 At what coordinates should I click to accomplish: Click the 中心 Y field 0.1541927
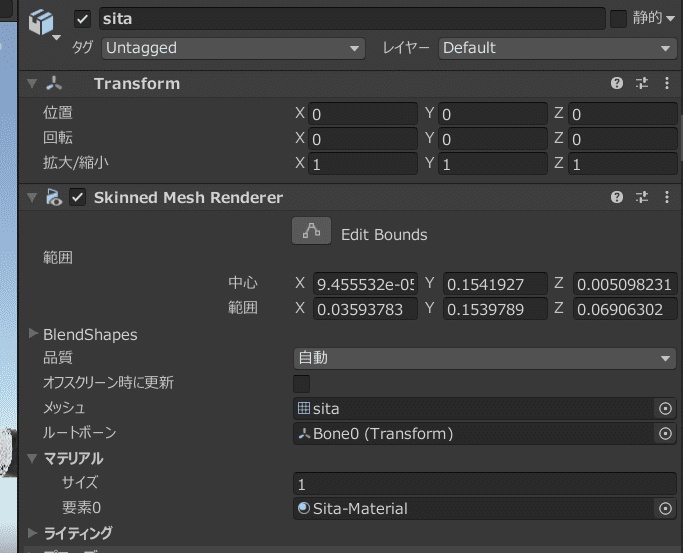[495, 284]
